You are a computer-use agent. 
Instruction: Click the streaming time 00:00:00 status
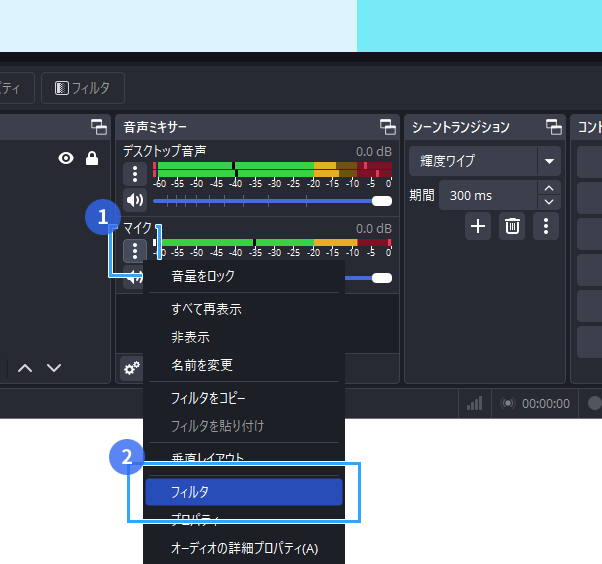point(546,404)
